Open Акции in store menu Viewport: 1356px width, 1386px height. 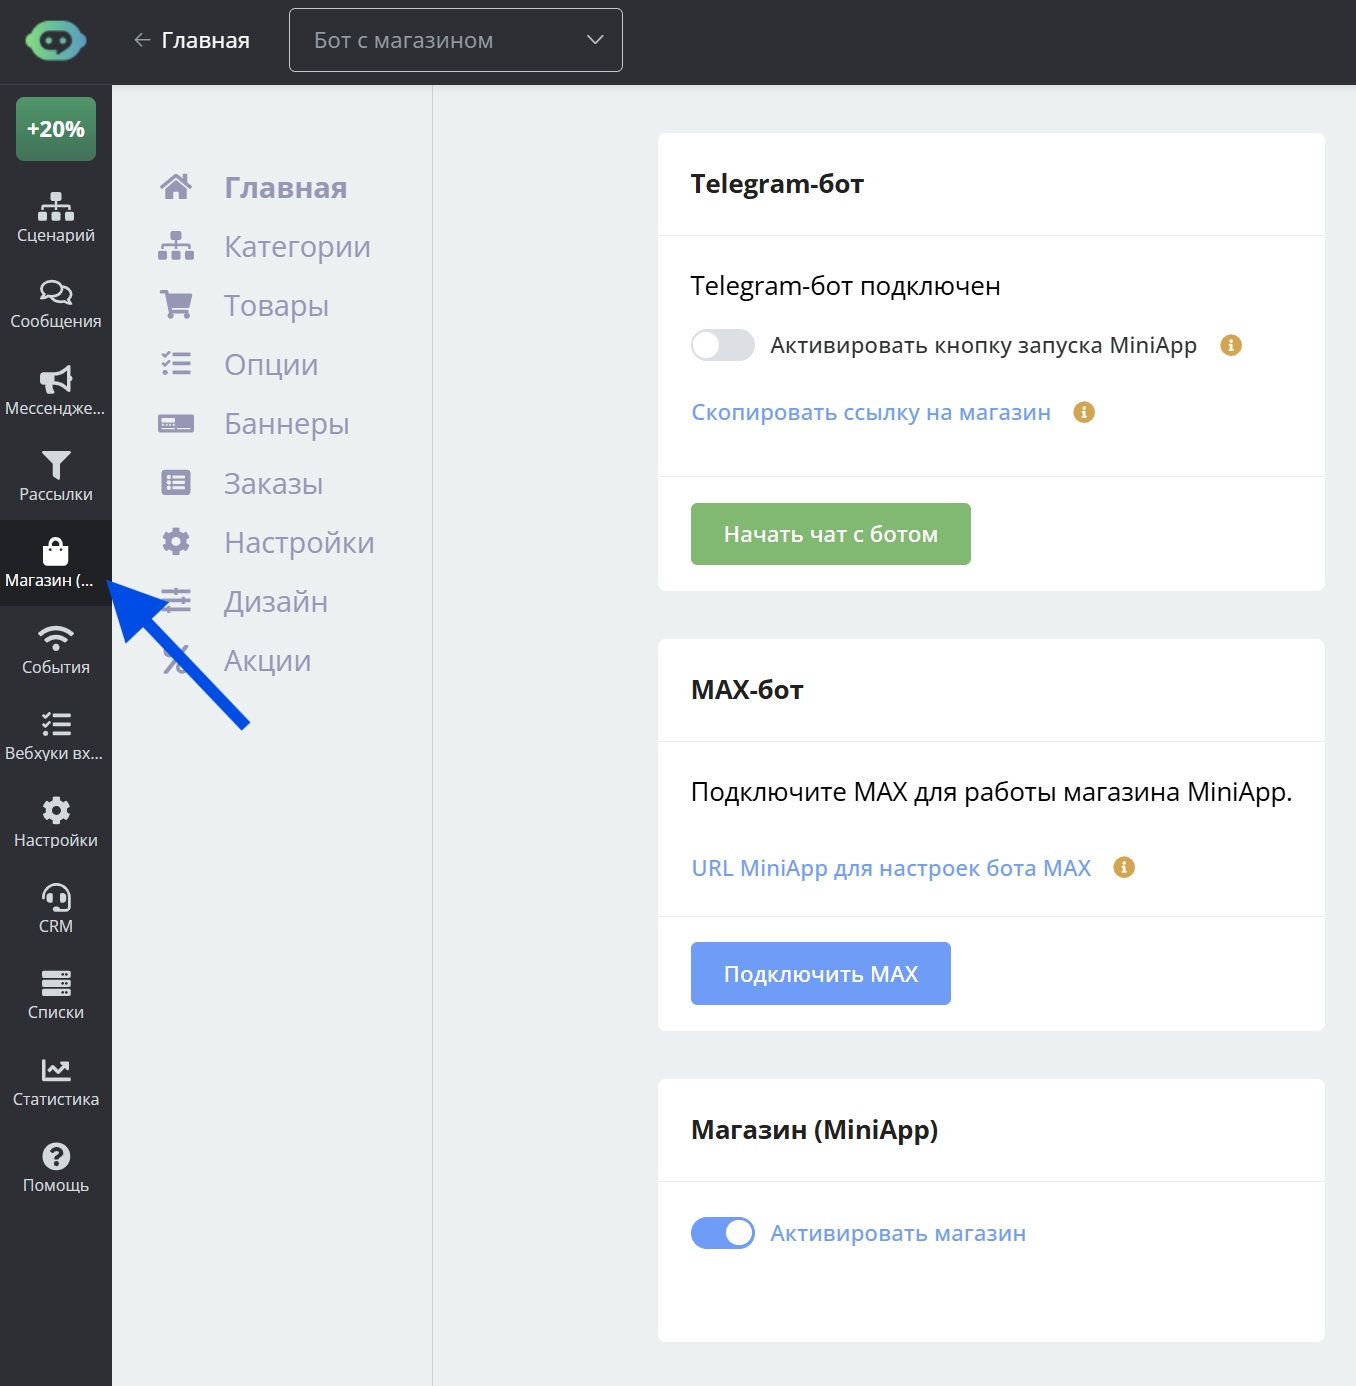[x=235, y=660]
